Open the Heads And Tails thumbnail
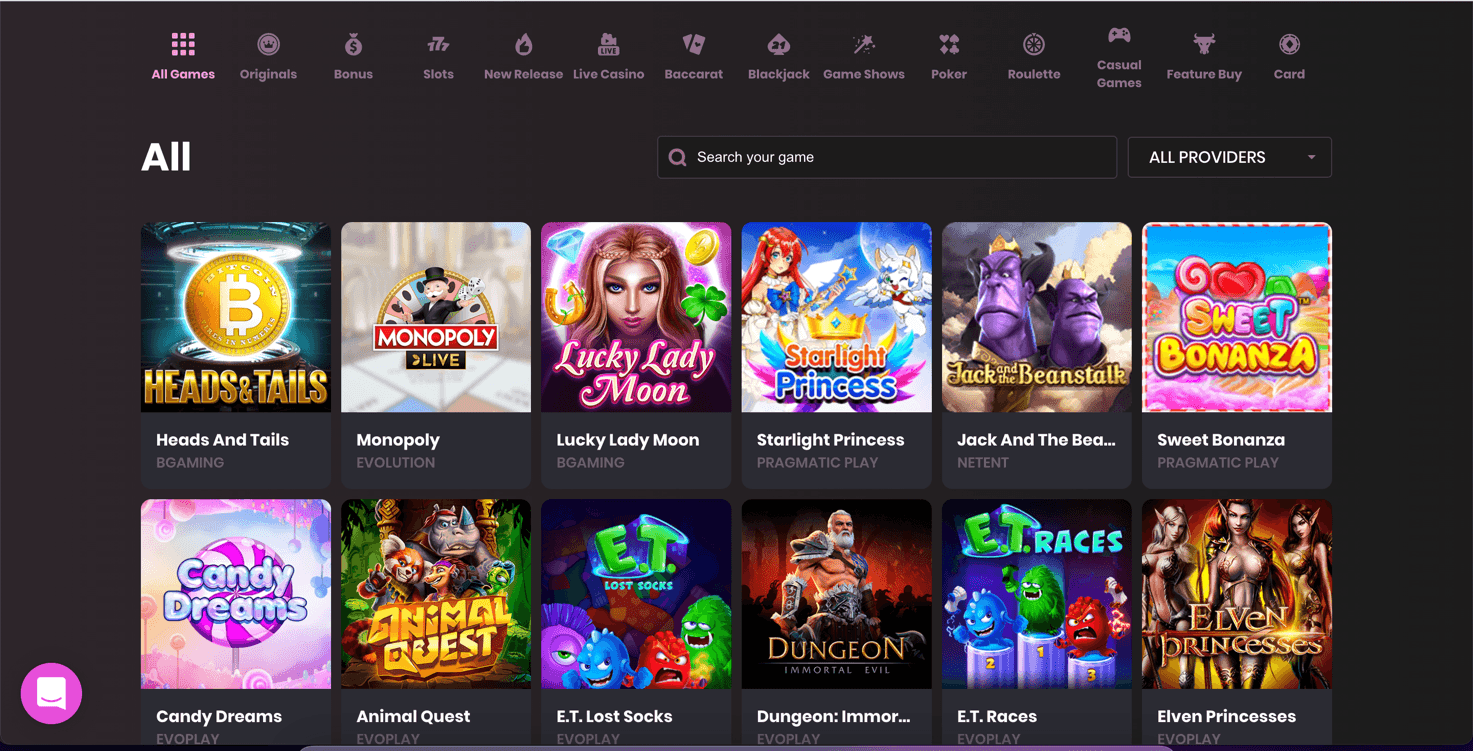The height and width of the screenshot is (751, 1473). coord(236,317)
